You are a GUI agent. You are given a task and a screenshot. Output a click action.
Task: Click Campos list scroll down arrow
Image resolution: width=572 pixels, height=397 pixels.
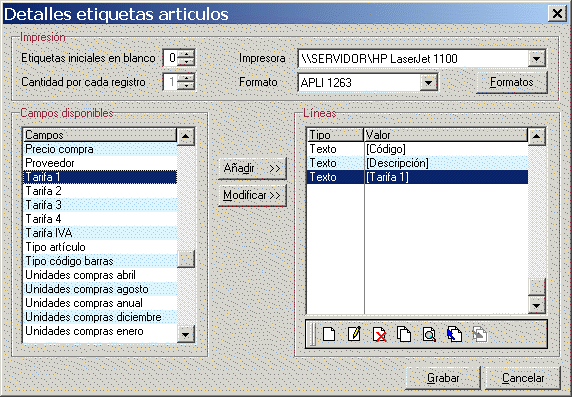186,334
